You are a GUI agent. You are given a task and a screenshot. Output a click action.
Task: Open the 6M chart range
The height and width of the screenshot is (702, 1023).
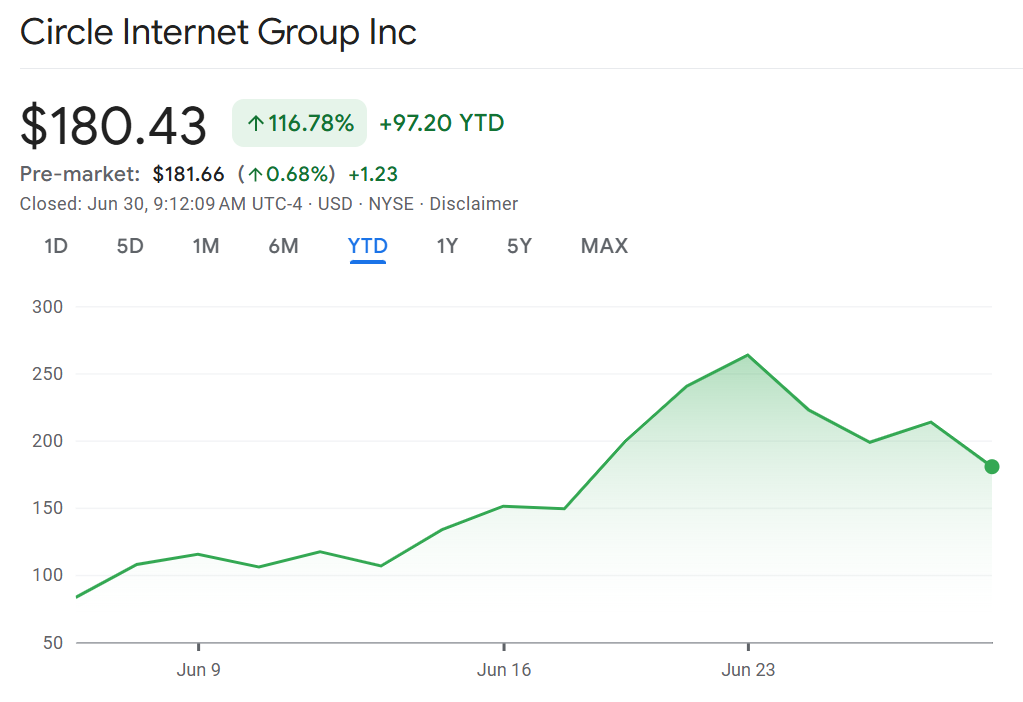coord(283,246)
